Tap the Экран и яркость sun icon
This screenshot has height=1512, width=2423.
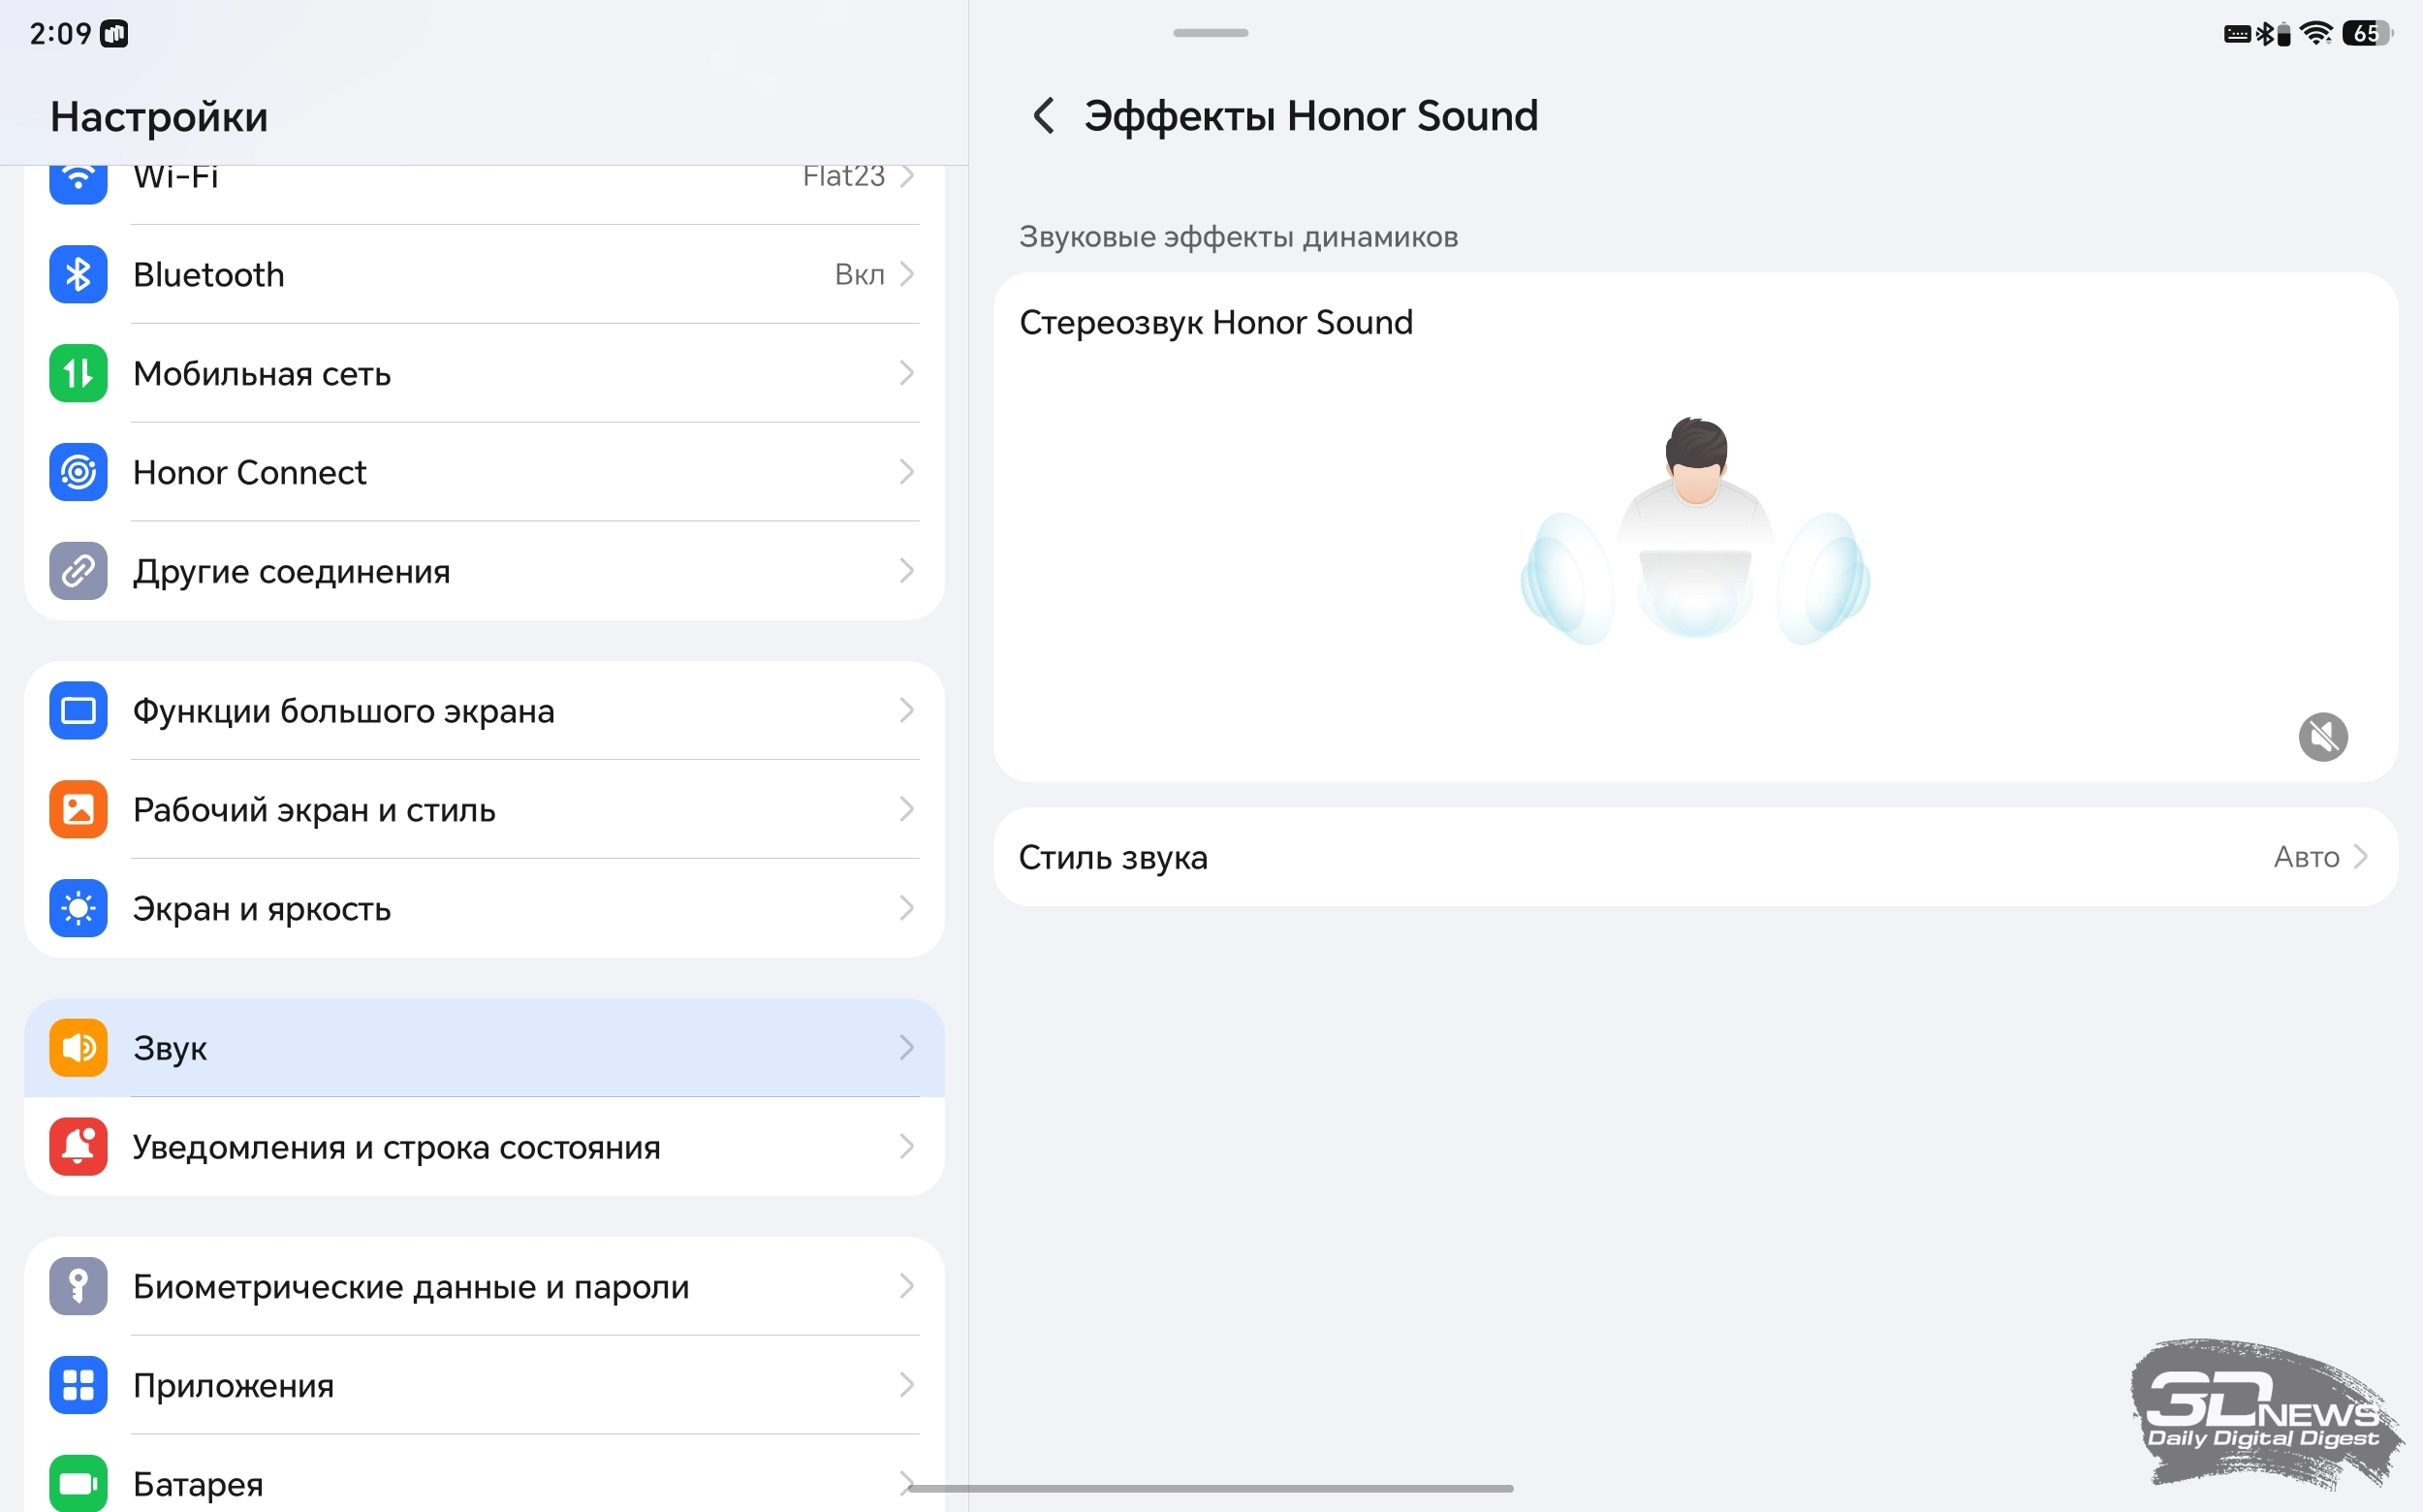click(x=78, y=908)
